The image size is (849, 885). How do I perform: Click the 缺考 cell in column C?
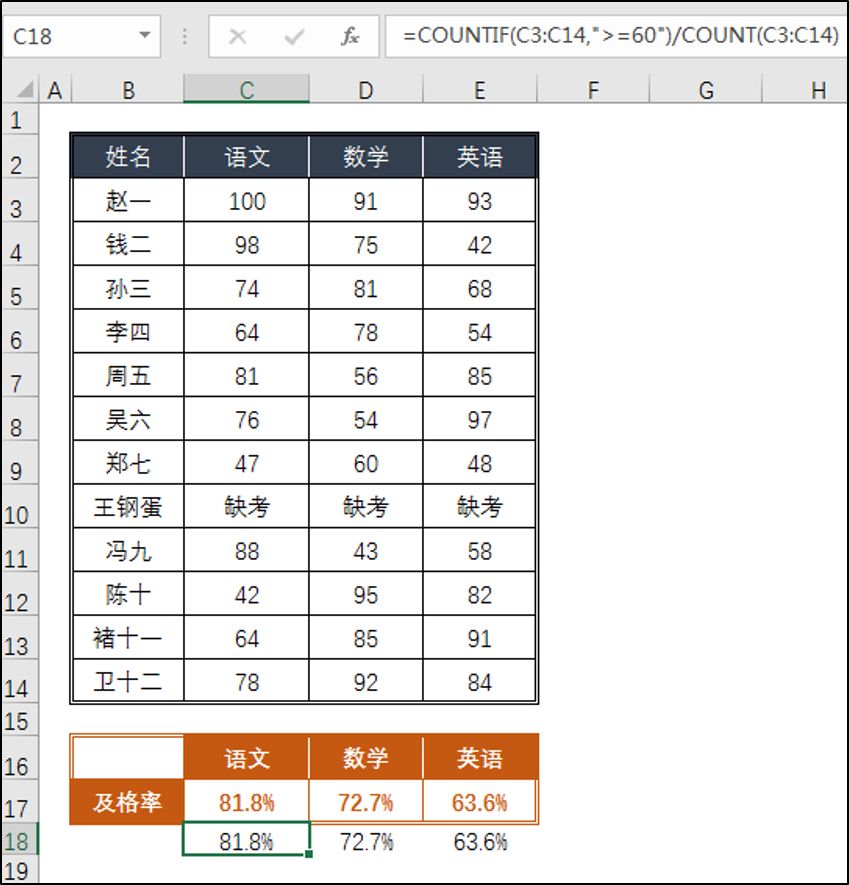click(x=246, y=506)
